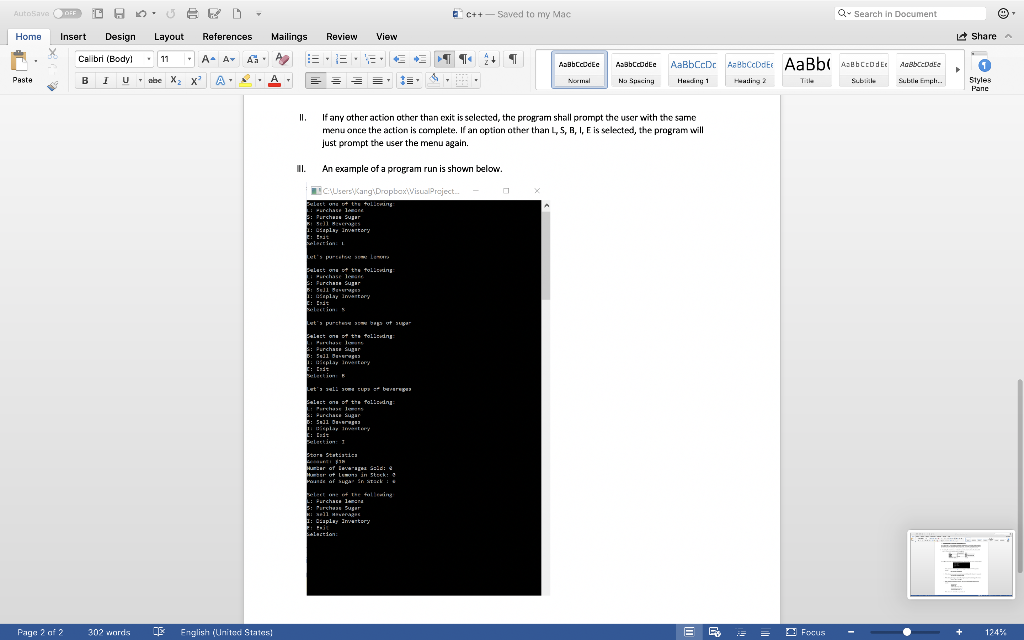Toggle Left-to-Right text direction
Image resolution: width=1024 pixels, height=640 pixels.
pos(444,59)
